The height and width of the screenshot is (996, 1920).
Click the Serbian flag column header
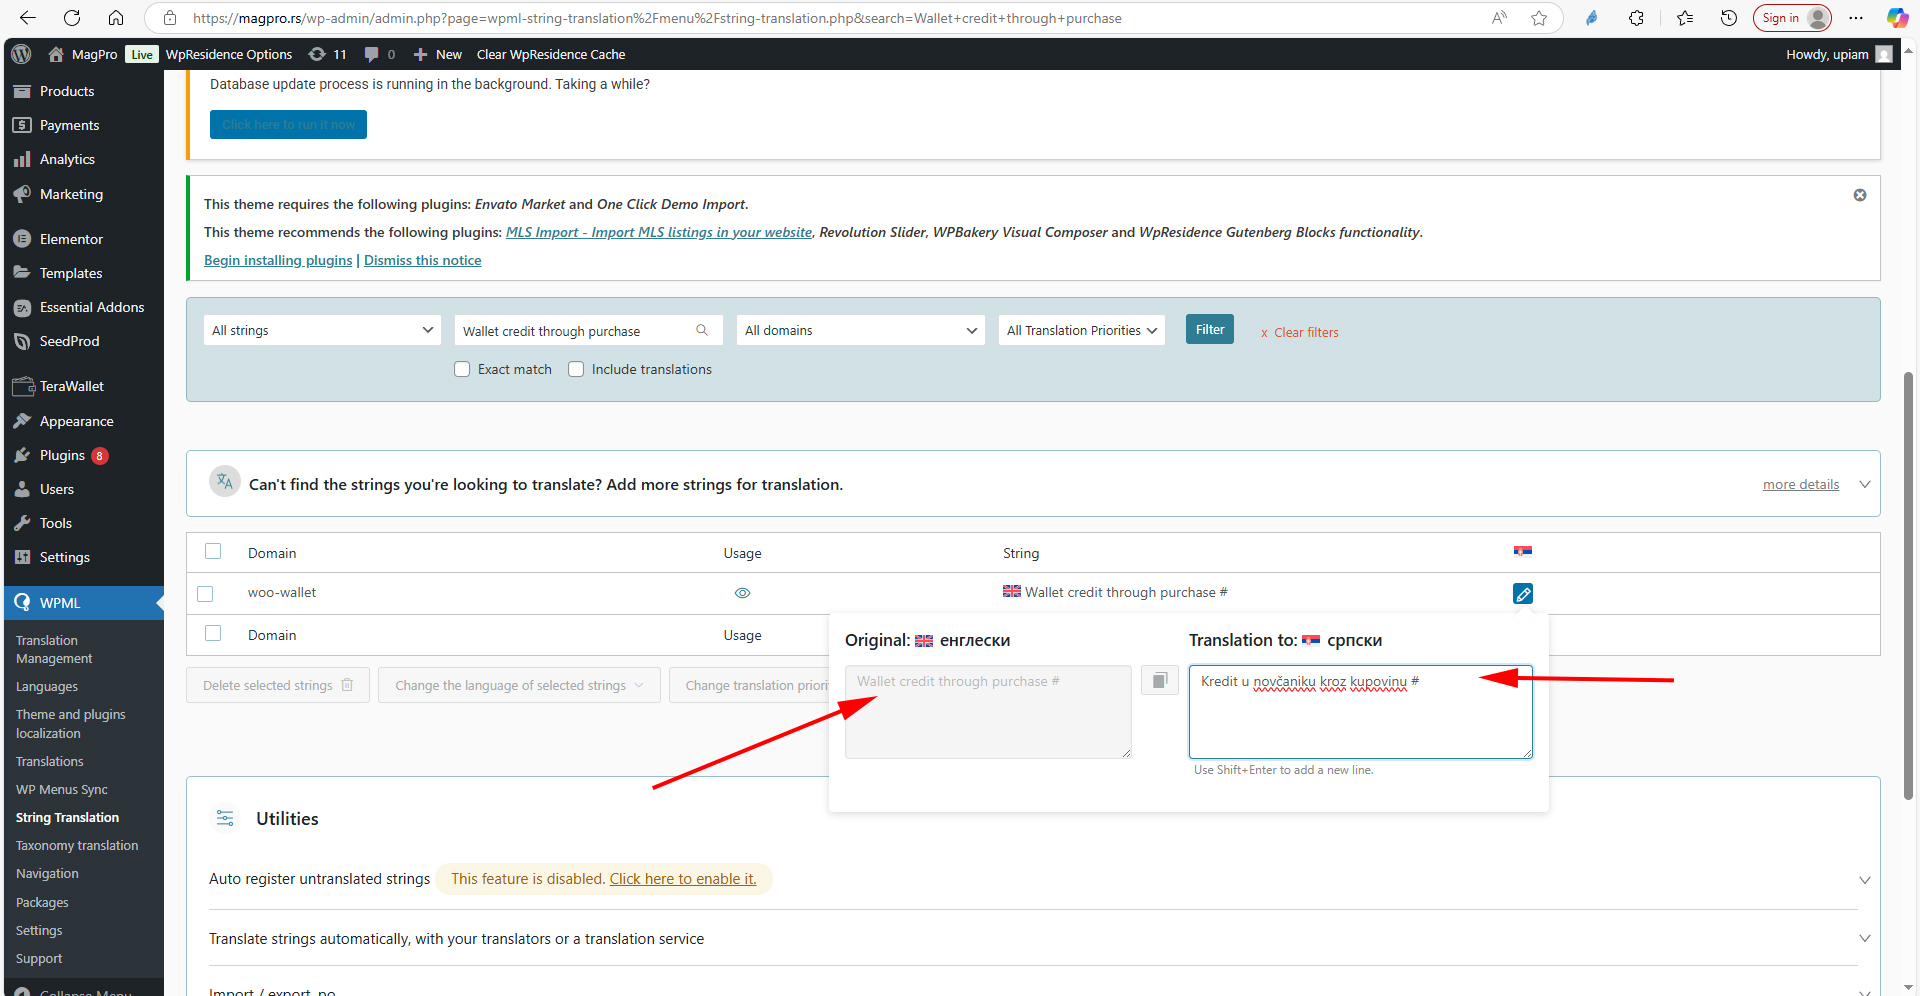click(x=1523, y=552)
